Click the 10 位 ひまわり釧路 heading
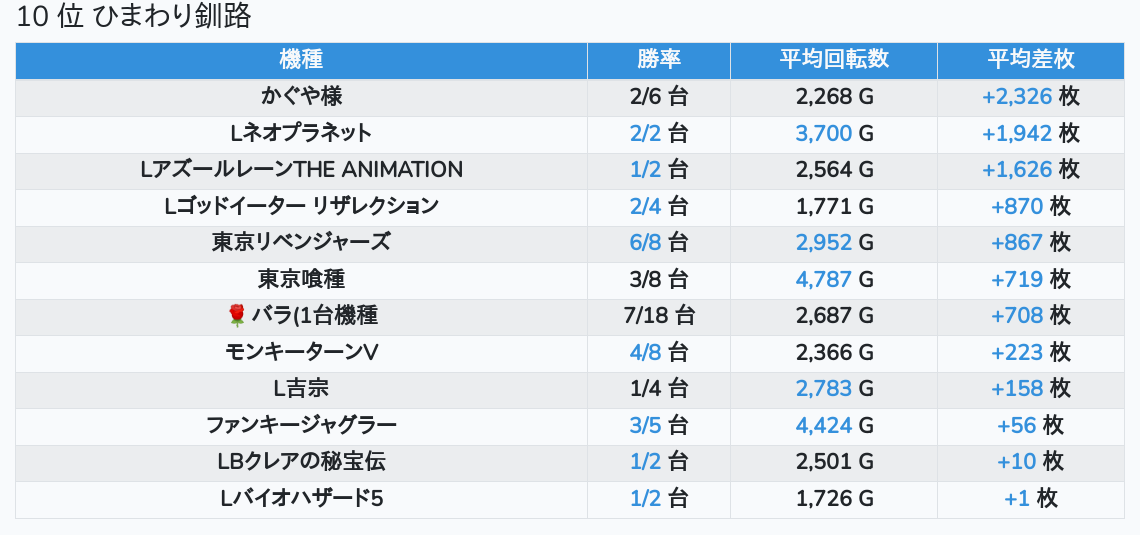This screenshot has height=535, width=1140. [x=134, y=17]
